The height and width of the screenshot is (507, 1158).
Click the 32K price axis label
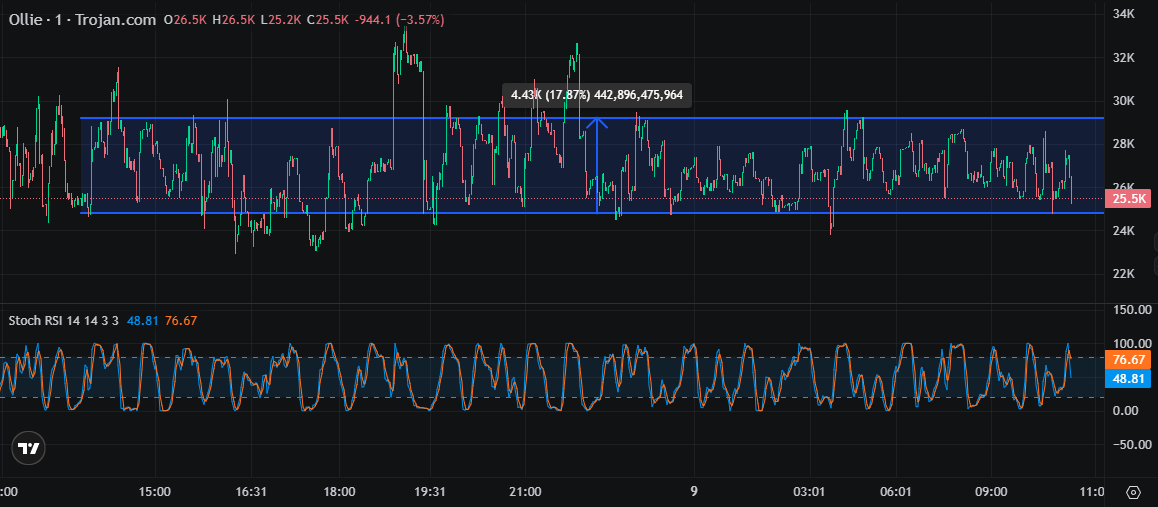pos(1123,58)
